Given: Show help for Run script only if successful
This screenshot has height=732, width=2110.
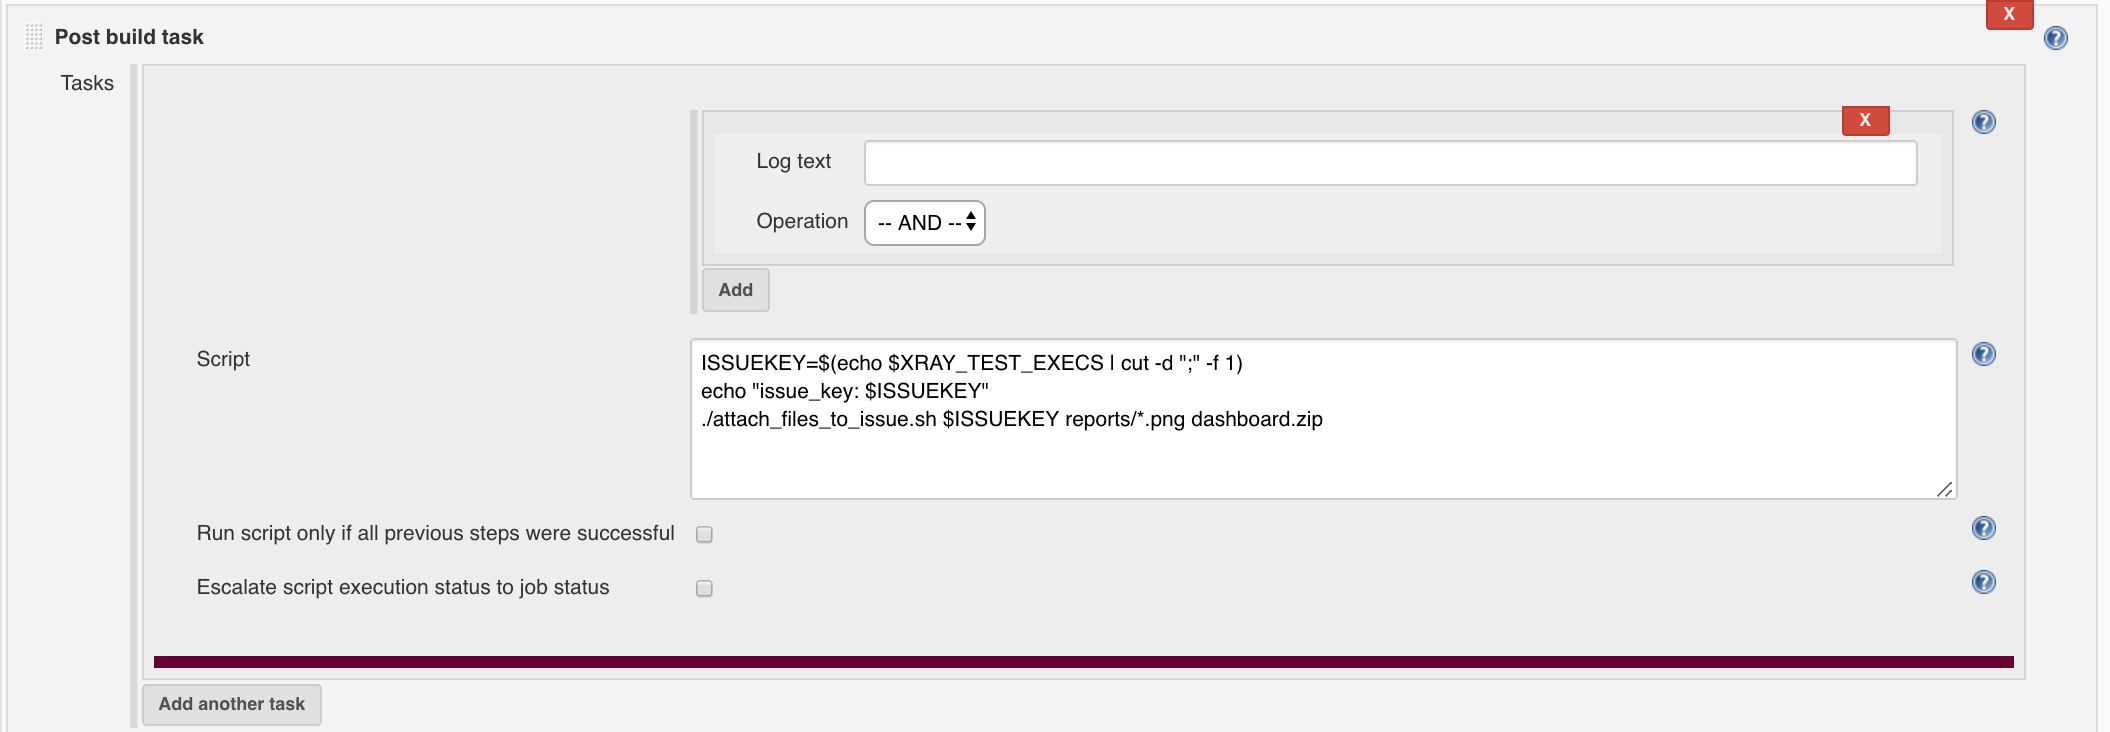Looking at the screenshot, I should click(x=1984, y=528).
